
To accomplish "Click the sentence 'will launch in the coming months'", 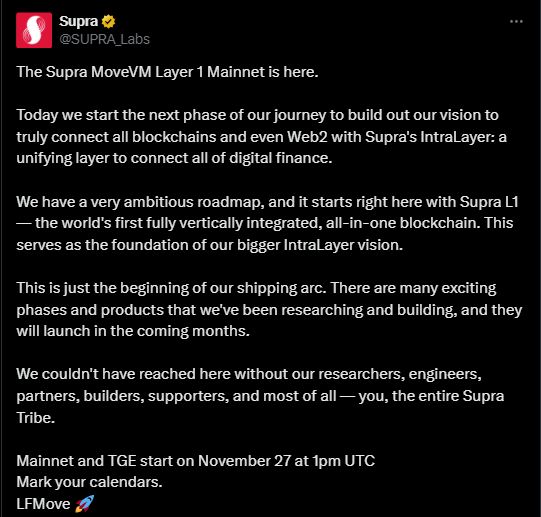I will tap(133, 331).
